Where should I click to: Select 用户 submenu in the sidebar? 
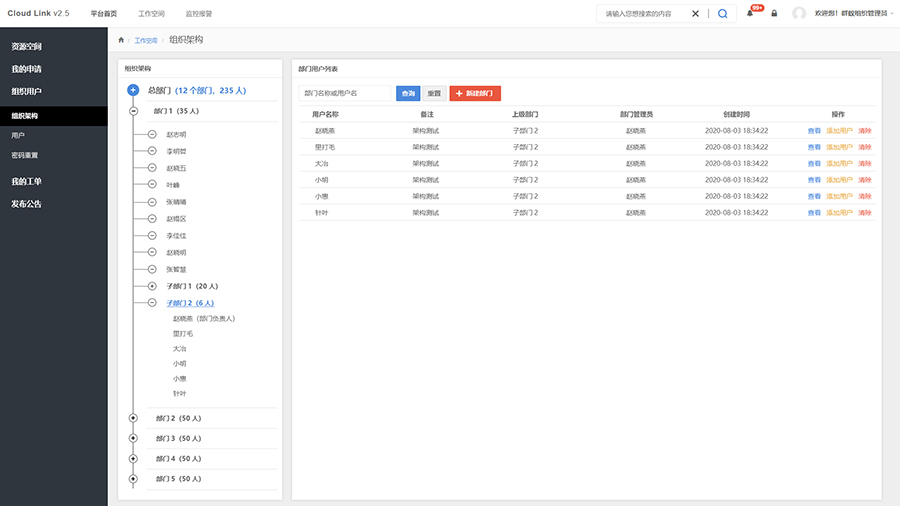(18, 135)
